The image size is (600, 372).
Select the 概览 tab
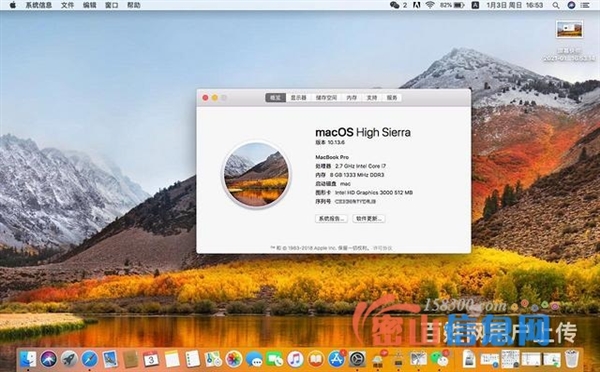click(276, 98)
